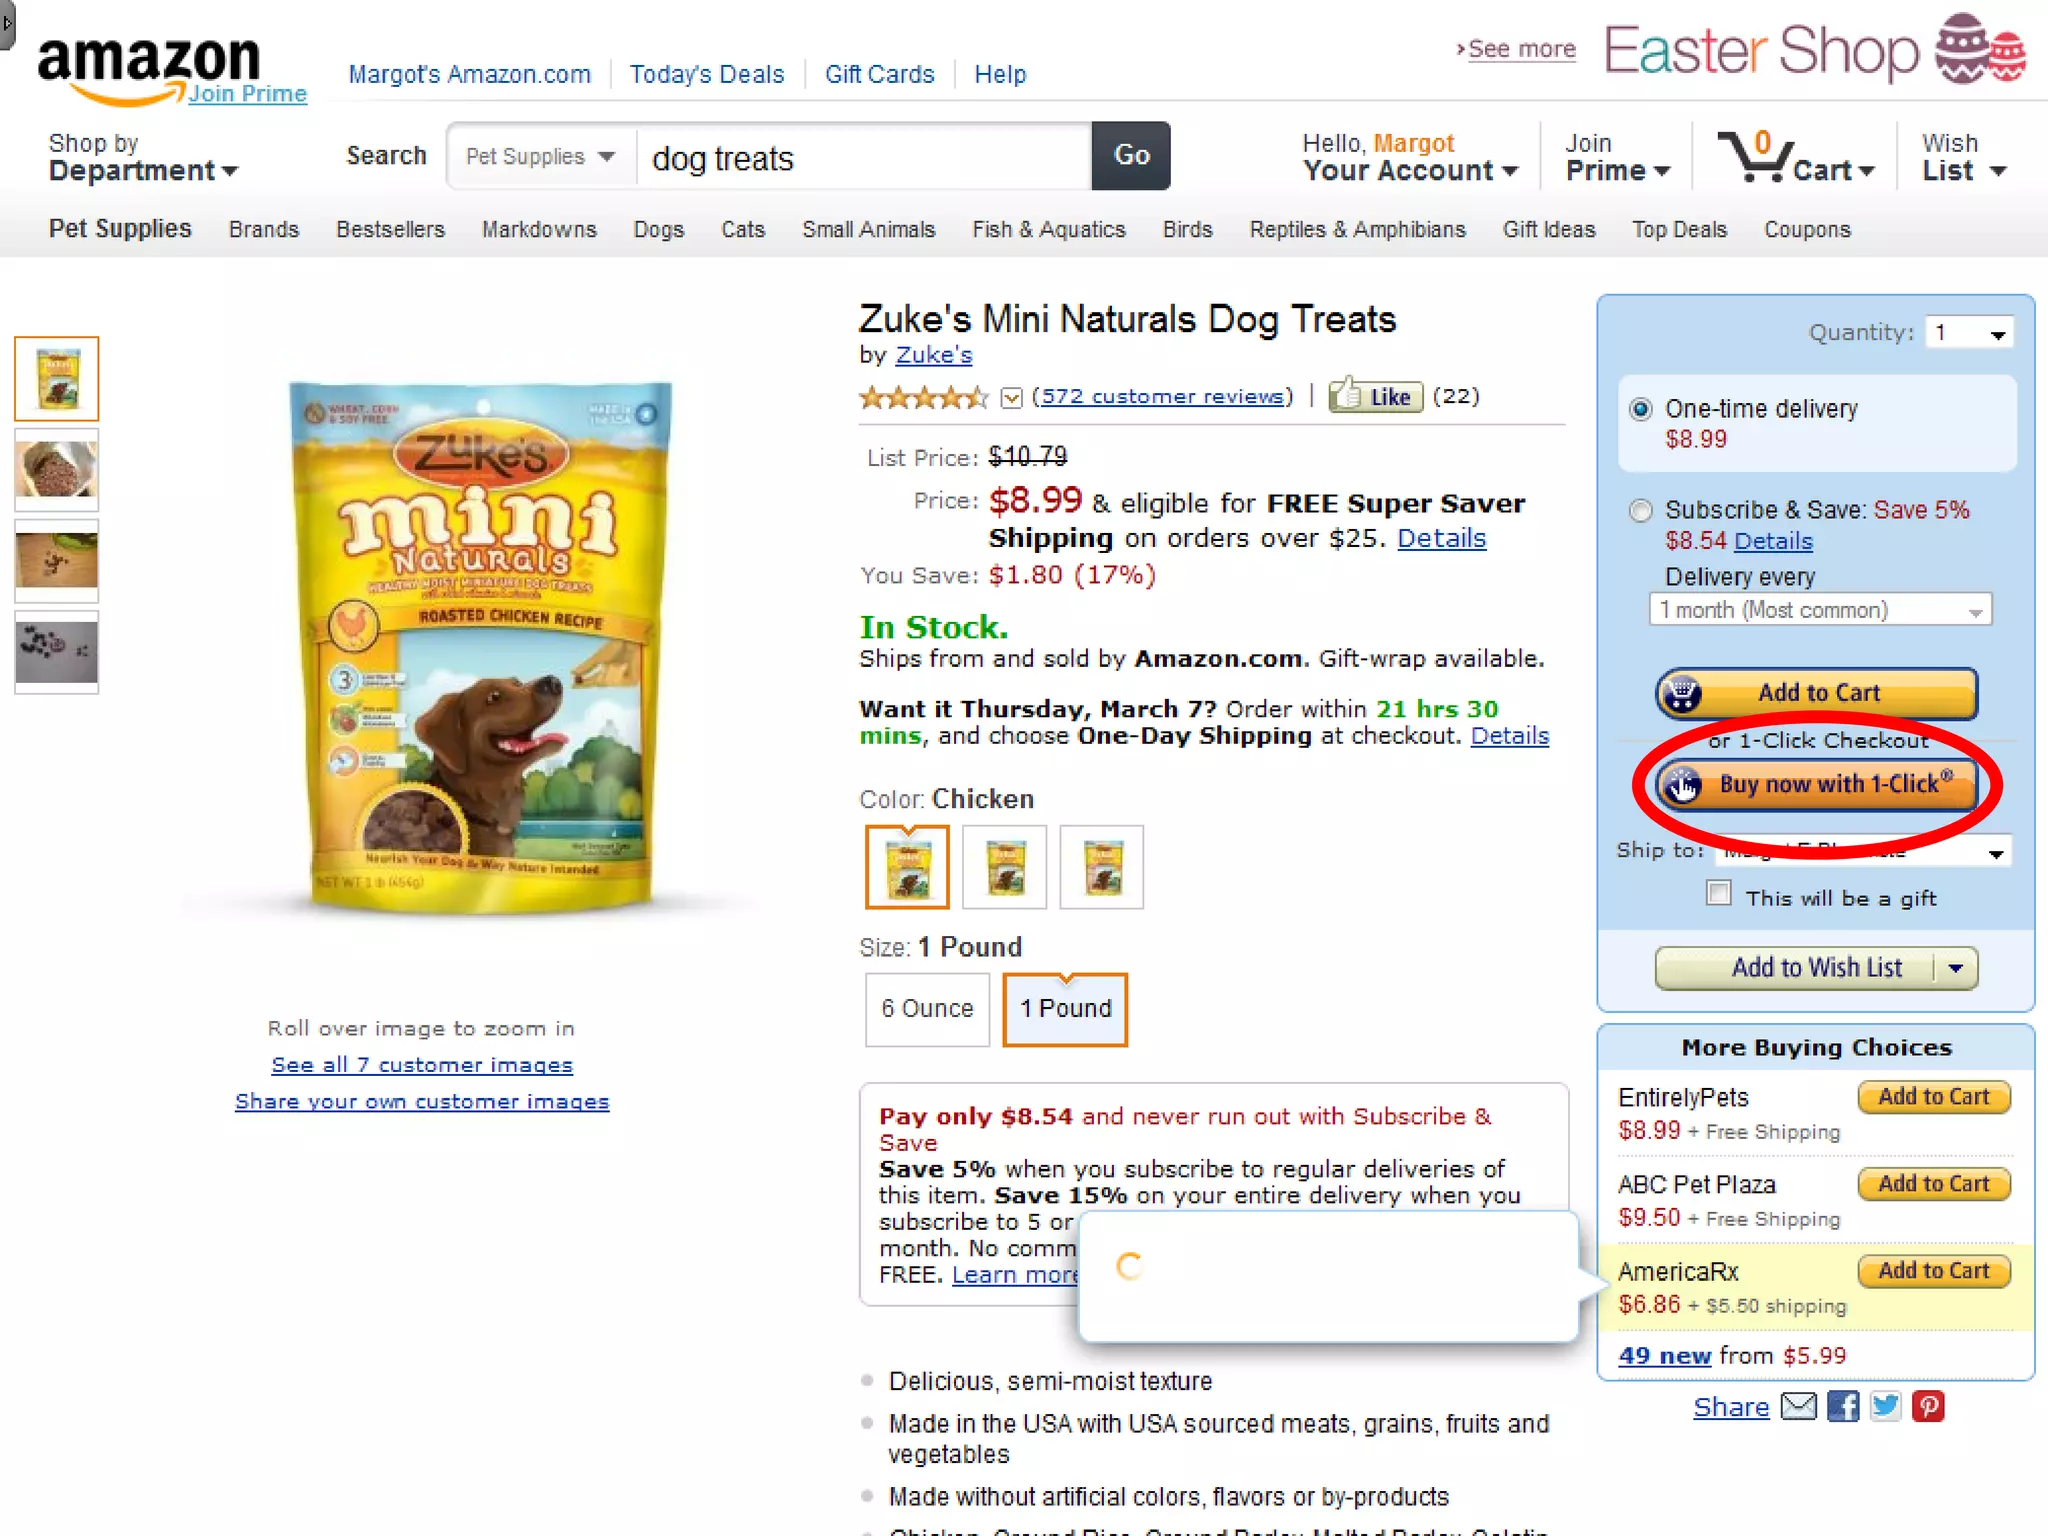Open the Pet Supplies search category dropdown
2048x1536 pixels.
(x=540, y=157)
